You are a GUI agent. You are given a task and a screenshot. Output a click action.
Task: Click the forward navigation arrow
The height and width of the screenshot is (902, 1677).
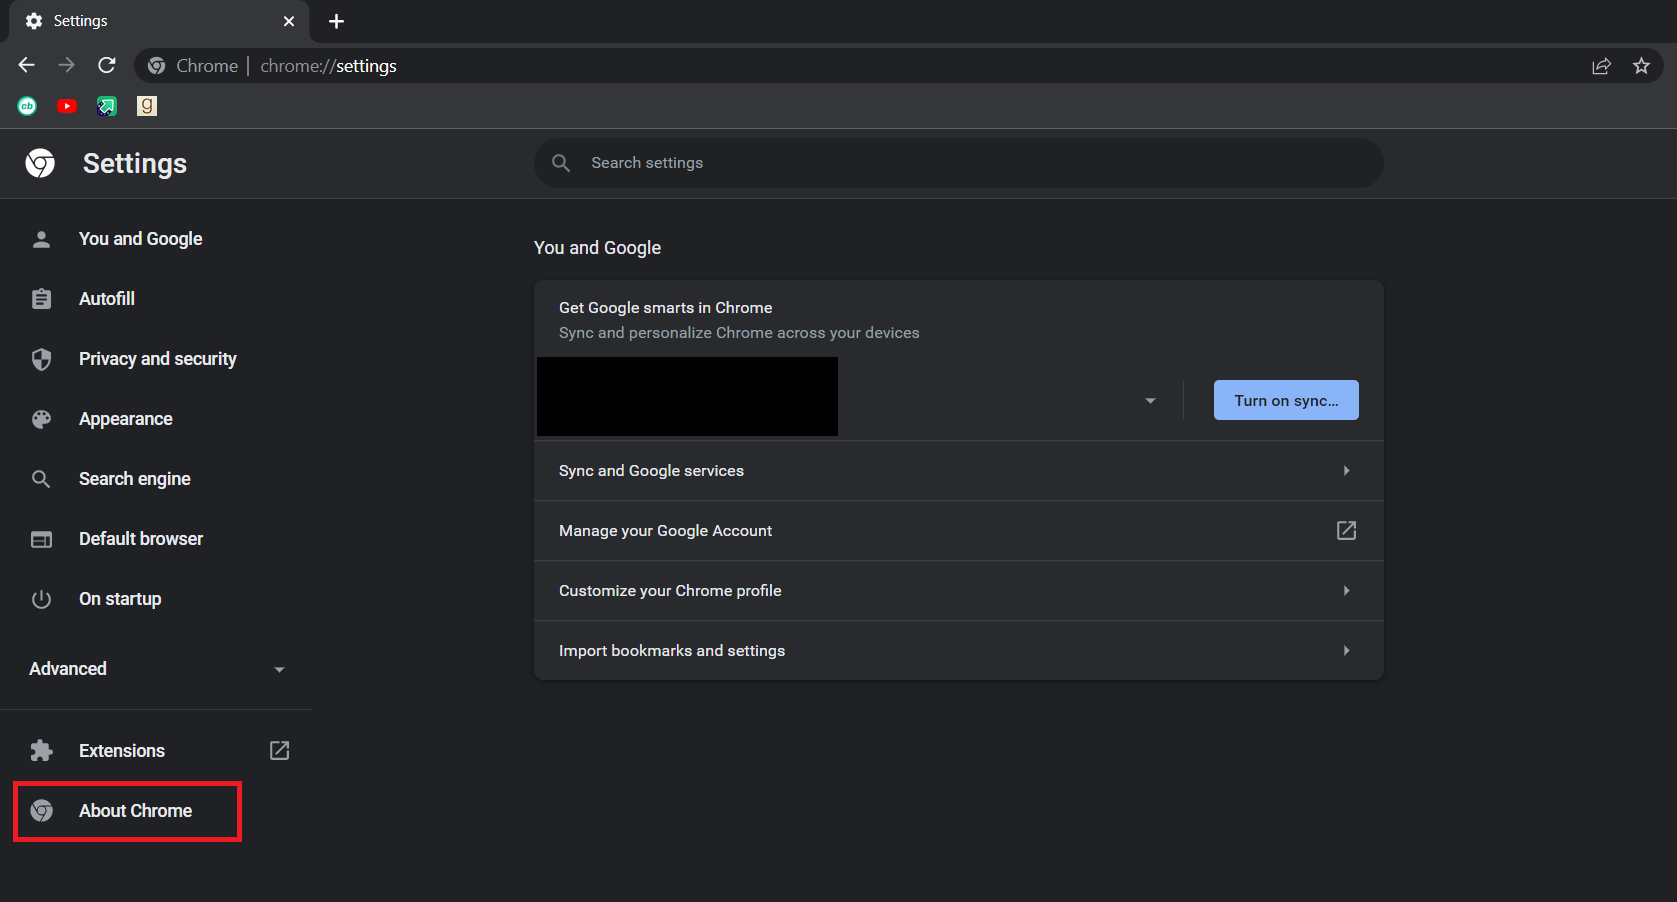click(67, 65)
